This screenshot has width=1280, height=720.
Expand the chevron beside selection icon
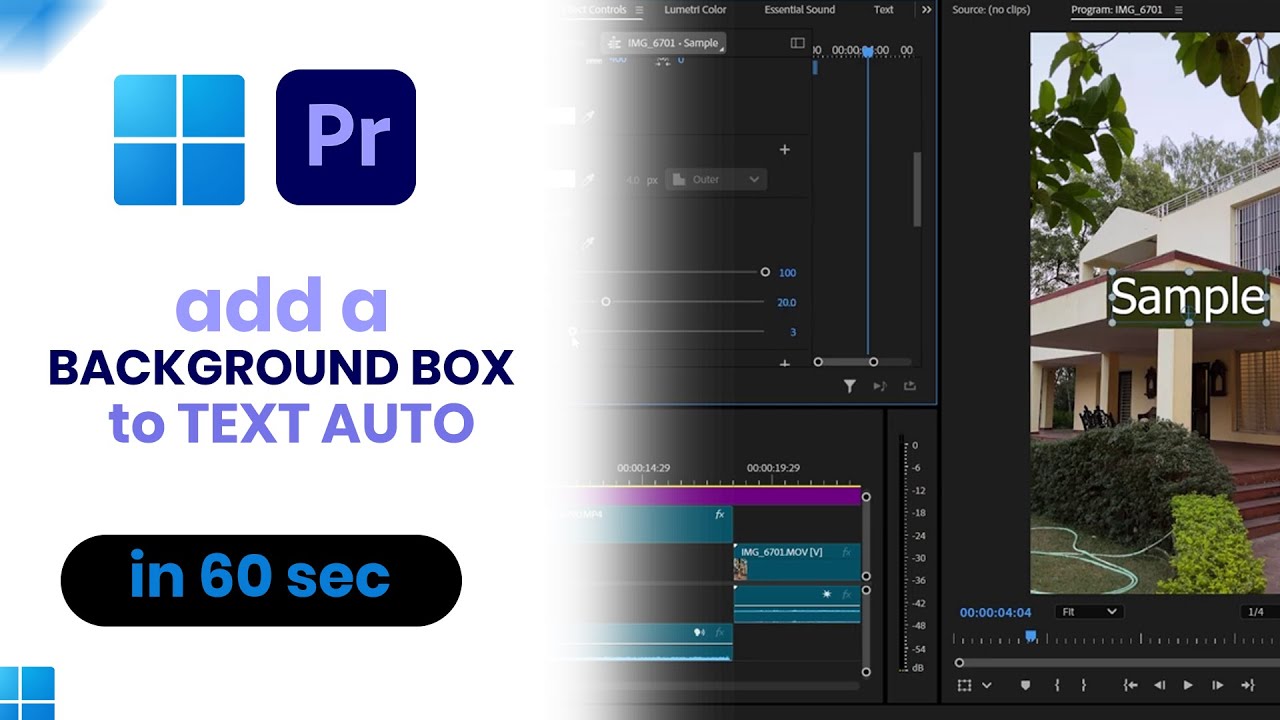[x=987, y=685]
